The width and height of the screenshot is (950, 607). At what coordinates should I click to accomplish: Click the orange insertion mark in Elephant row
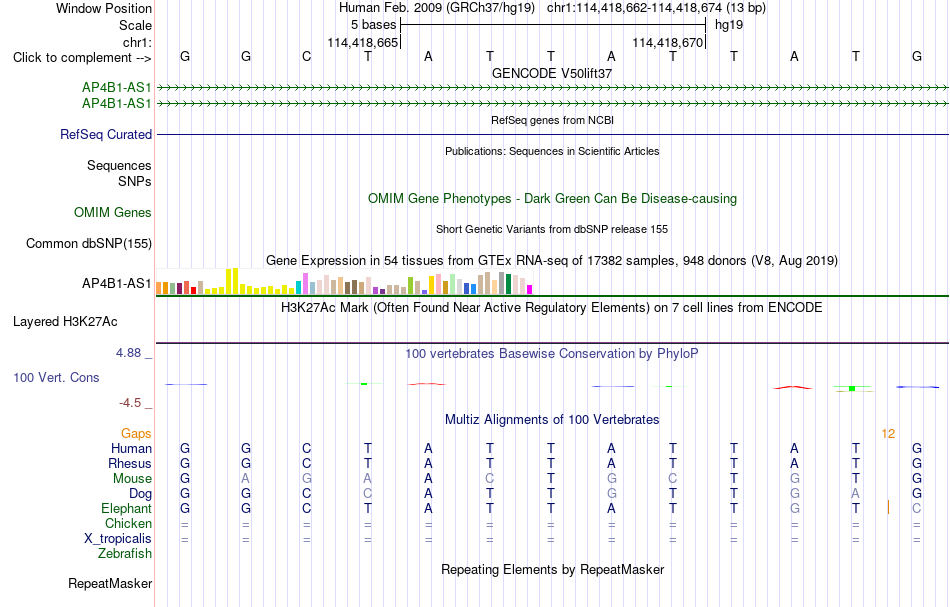click(888, 508)
